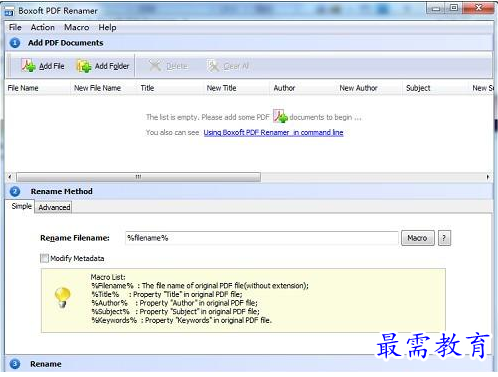
Task: Click the Rename Filename input field
Action: click(x=262, y=238)
